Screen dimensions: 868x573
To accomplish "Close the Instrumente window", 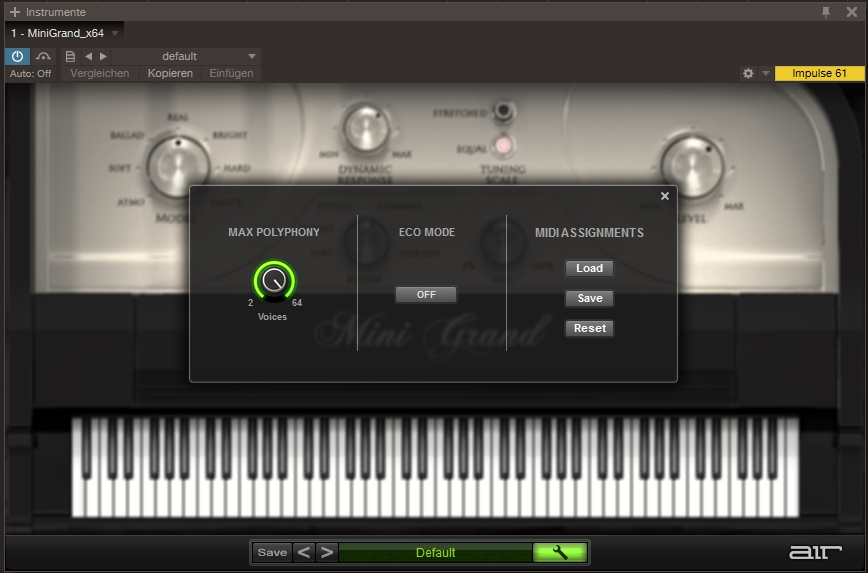I will pyautogui.click(x=852, y=12).
